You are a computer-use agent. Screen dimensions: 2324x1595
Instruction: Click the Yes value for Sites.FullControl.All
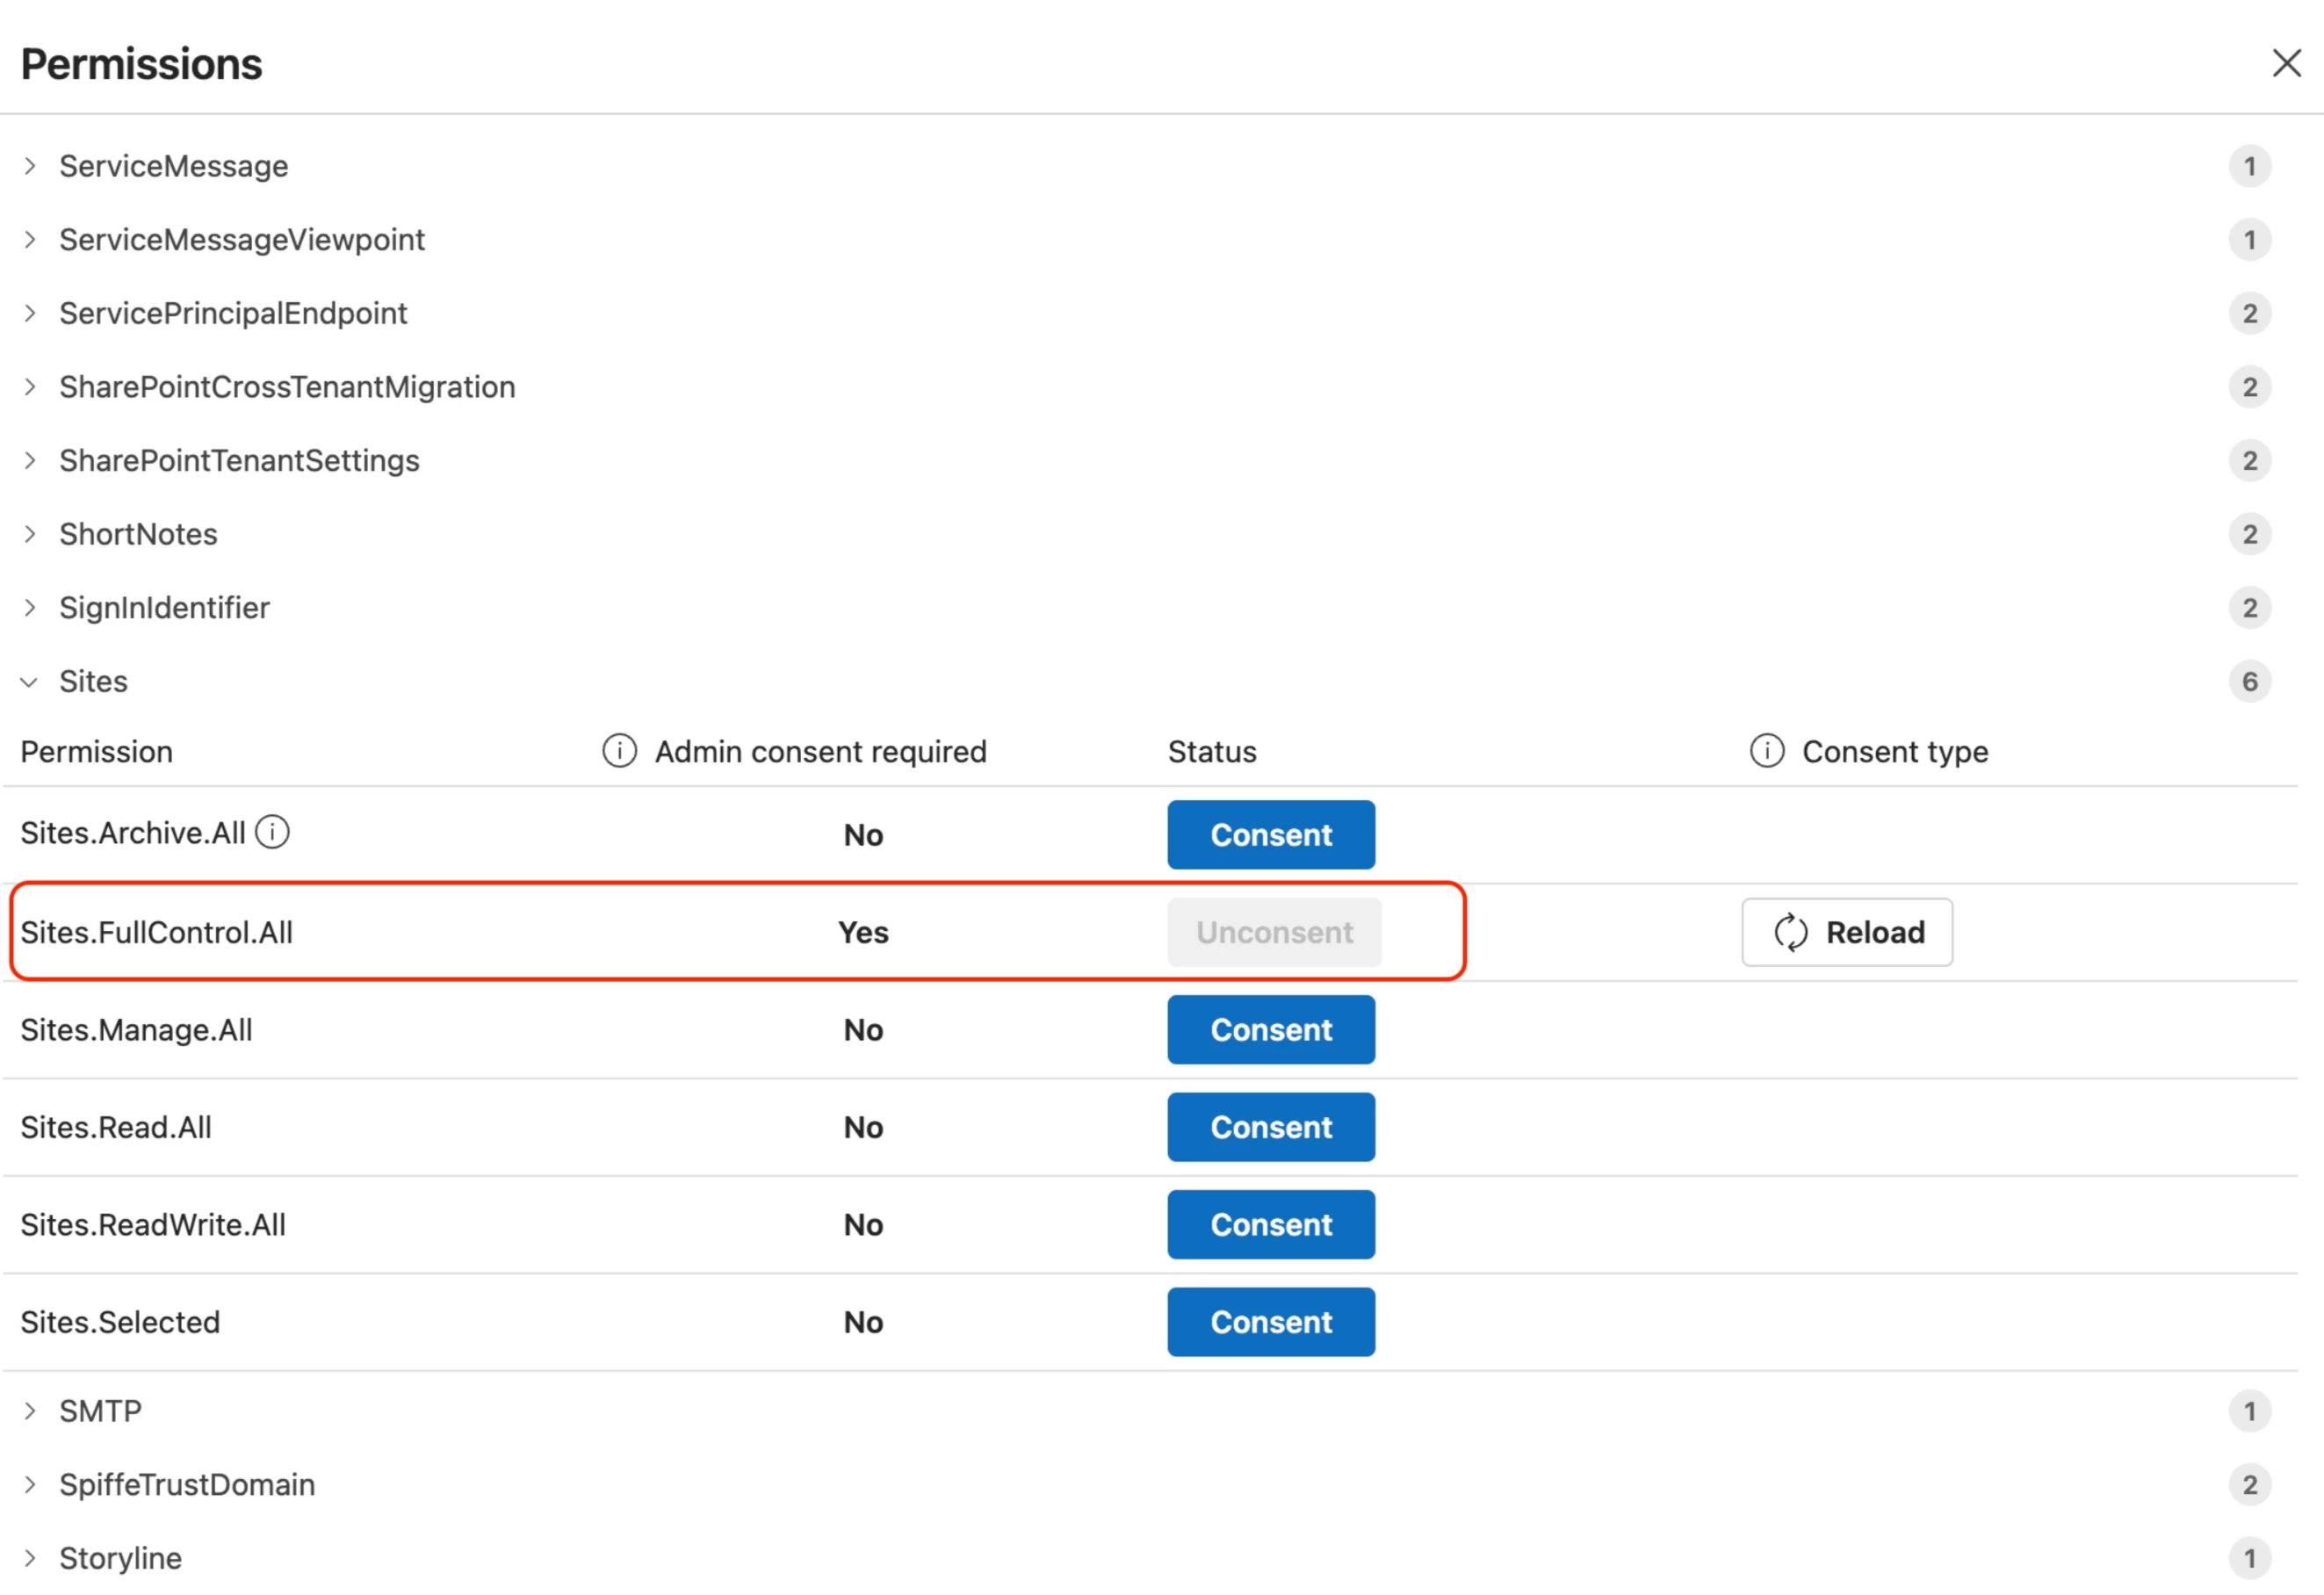tap(863, 933)
